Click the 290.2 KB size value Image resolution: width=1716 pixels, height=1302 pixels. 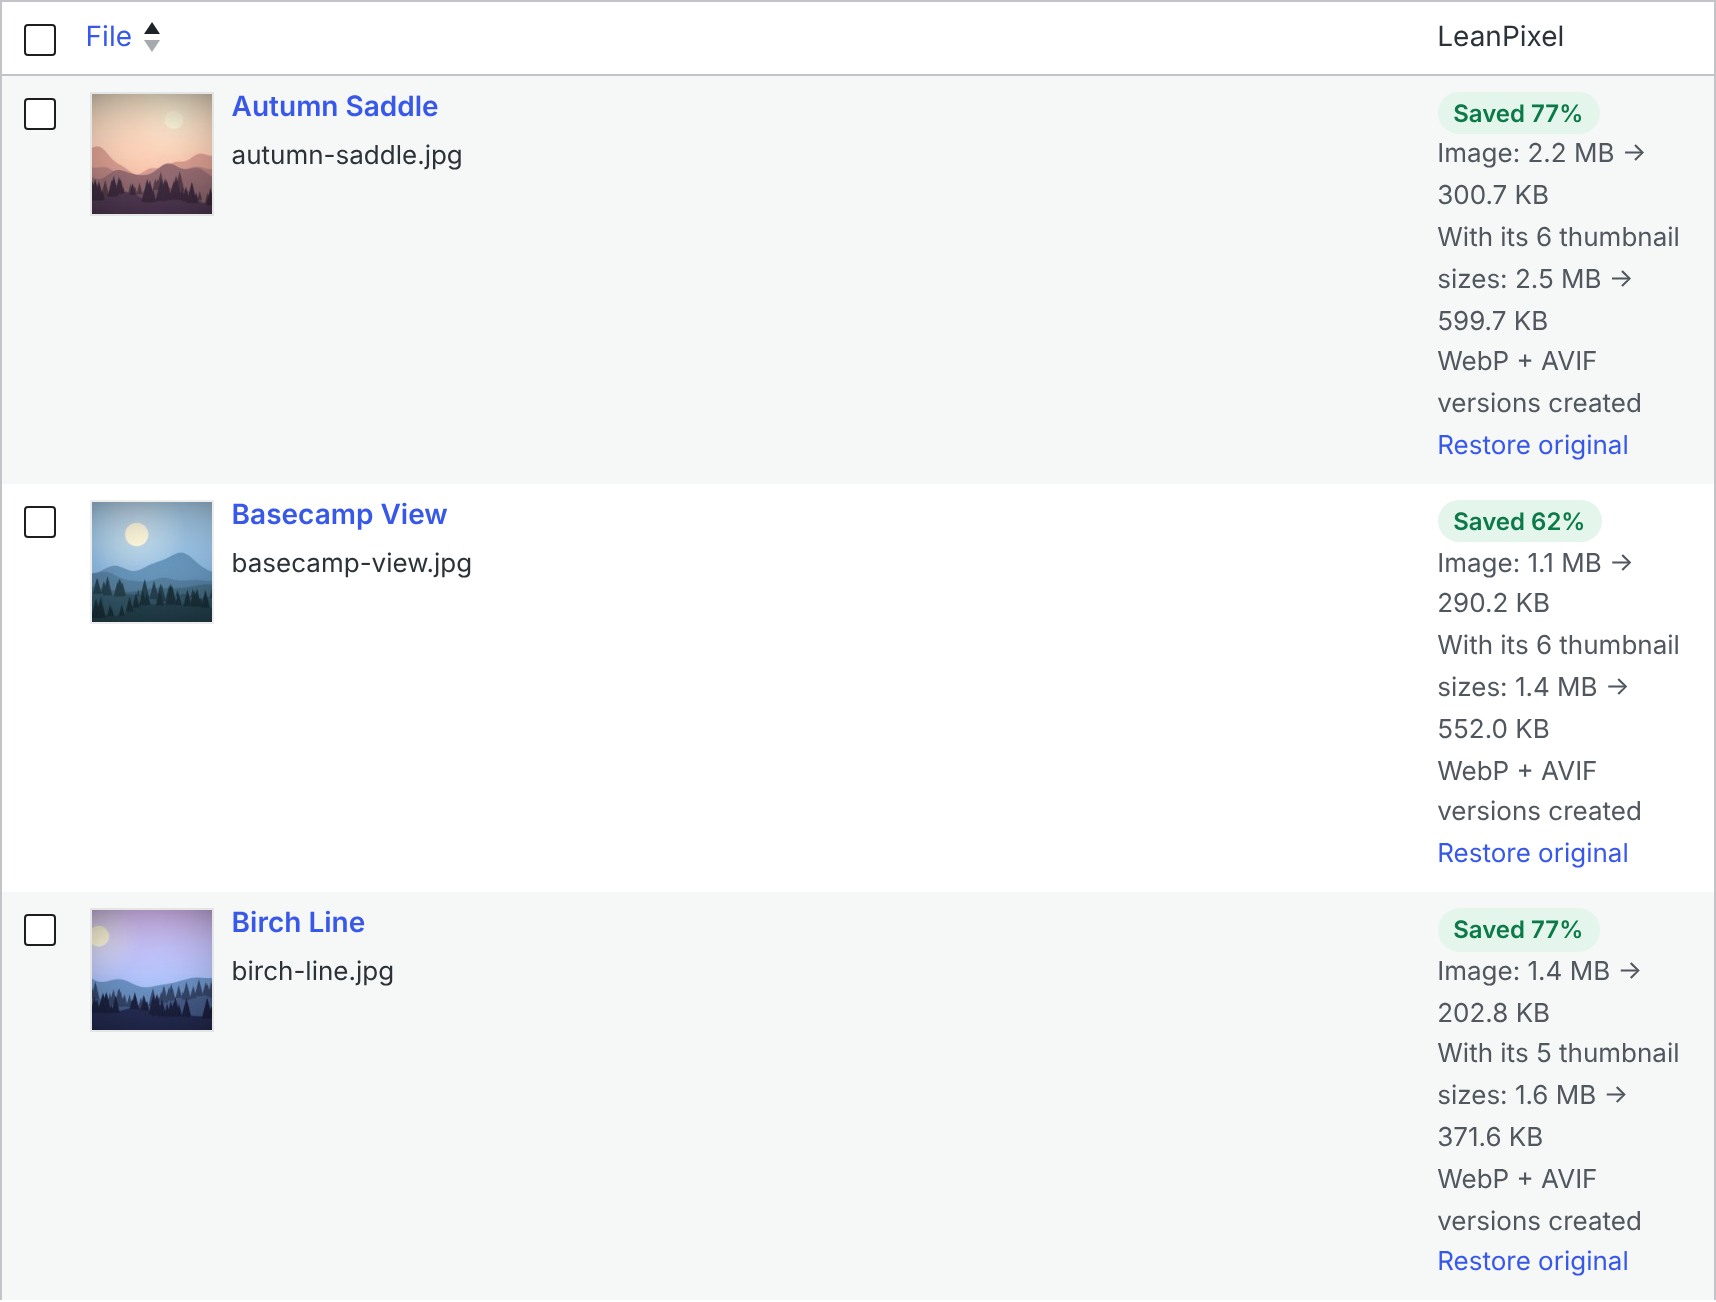1493,603
